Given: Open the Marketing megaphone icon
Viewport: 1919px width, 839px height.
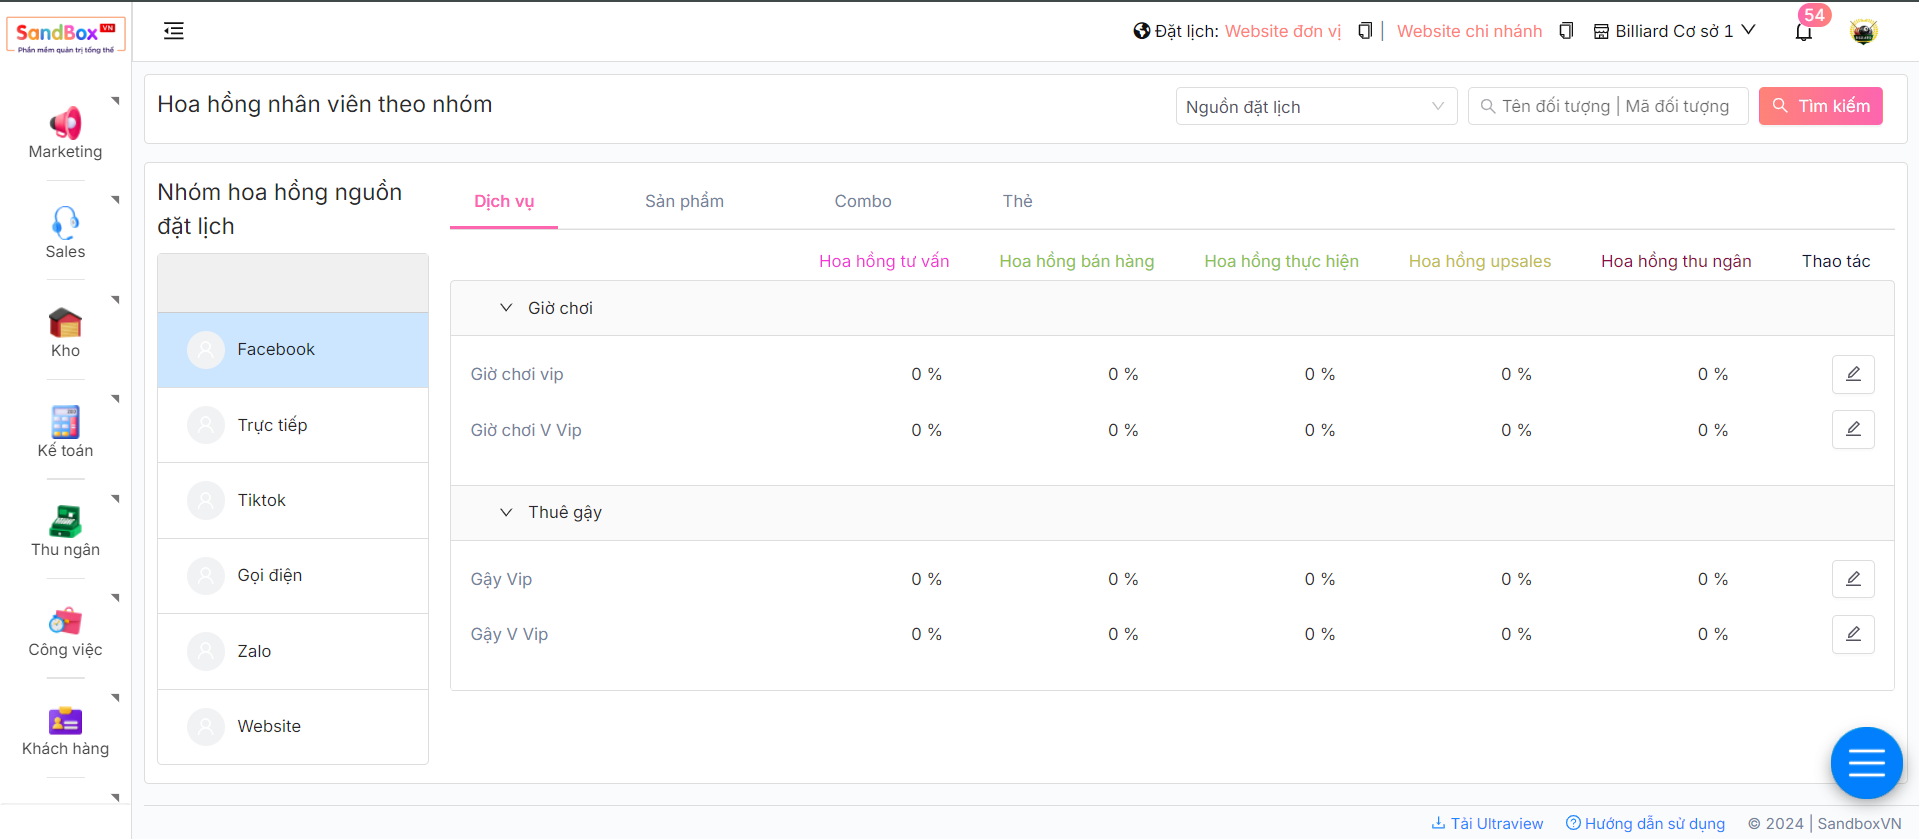Looking at the screenshot, I should [65, 124].
